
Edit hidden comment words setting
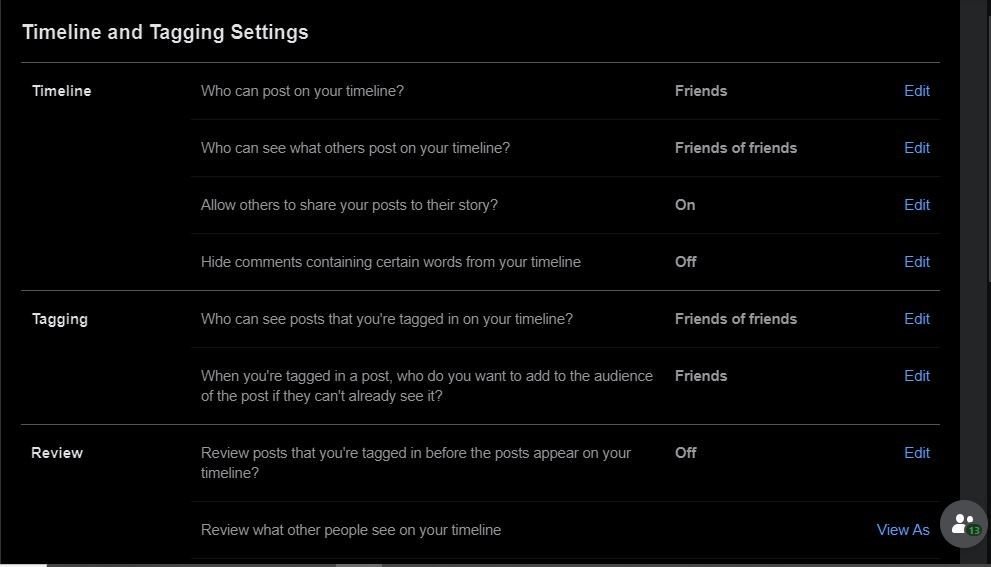point(916,262)
